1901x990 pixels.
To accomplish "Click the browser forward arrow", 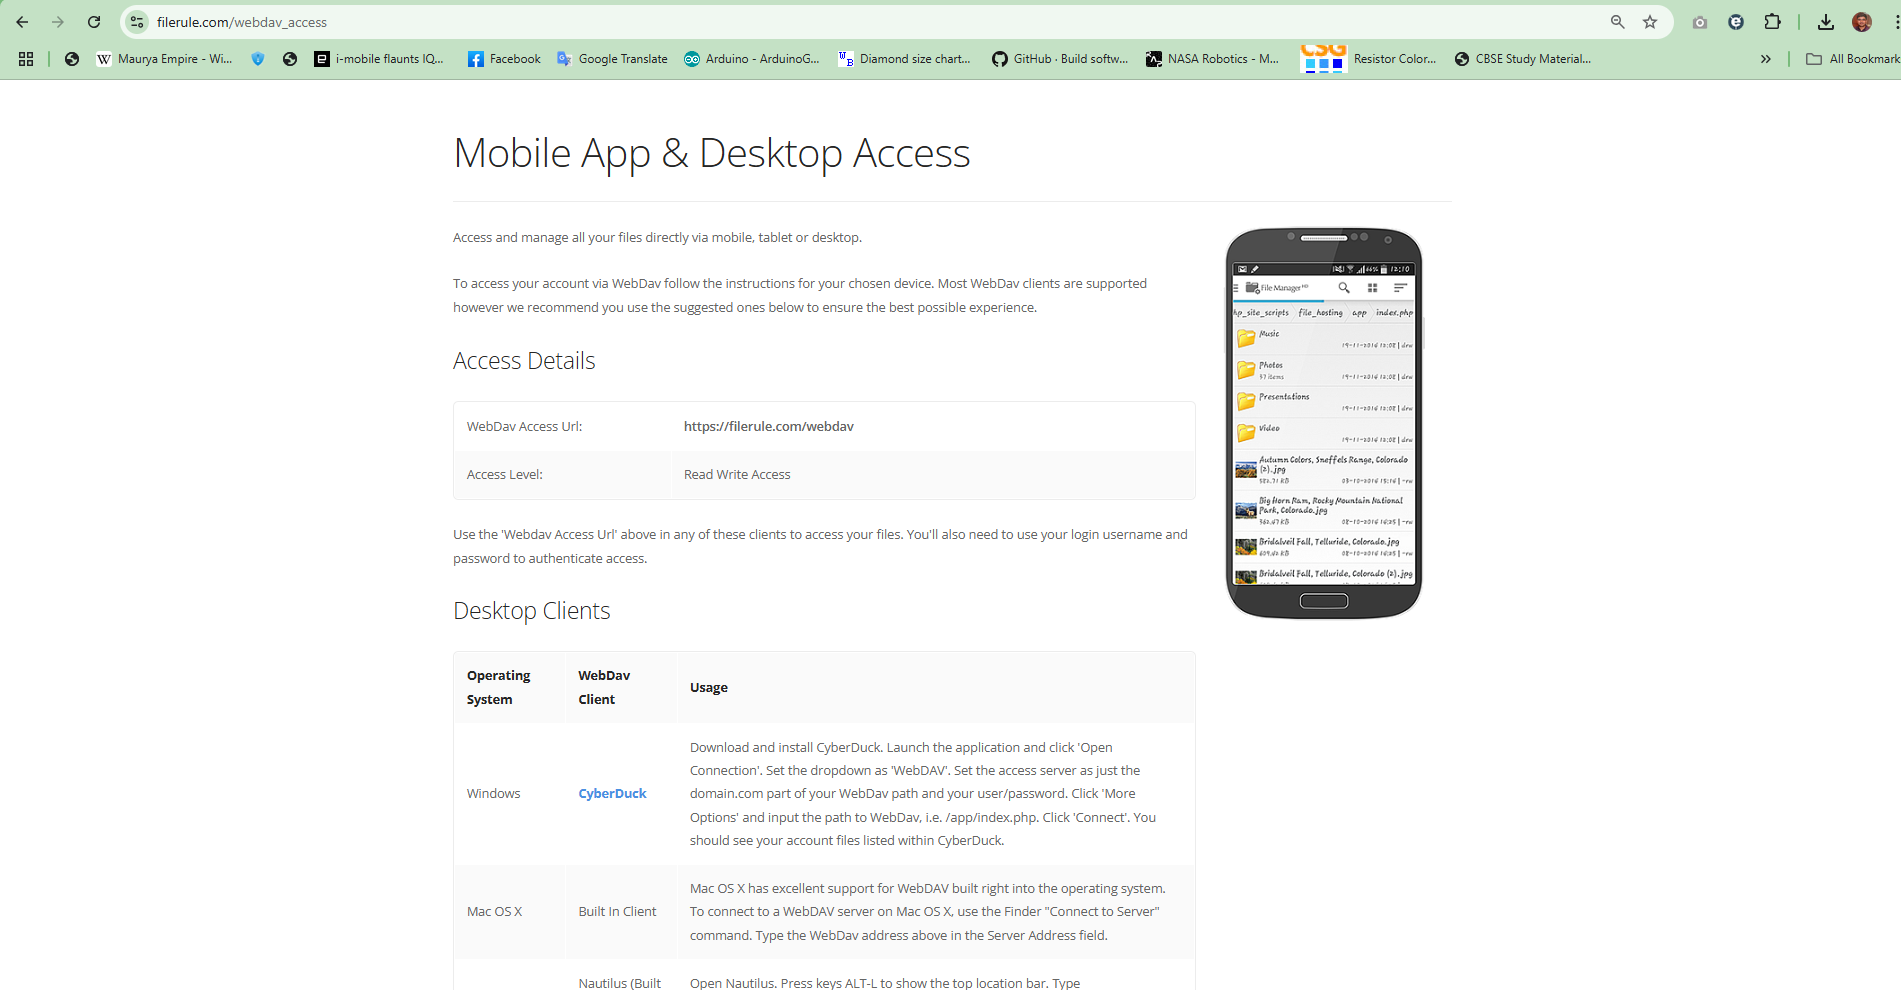I will pos(58,22).
